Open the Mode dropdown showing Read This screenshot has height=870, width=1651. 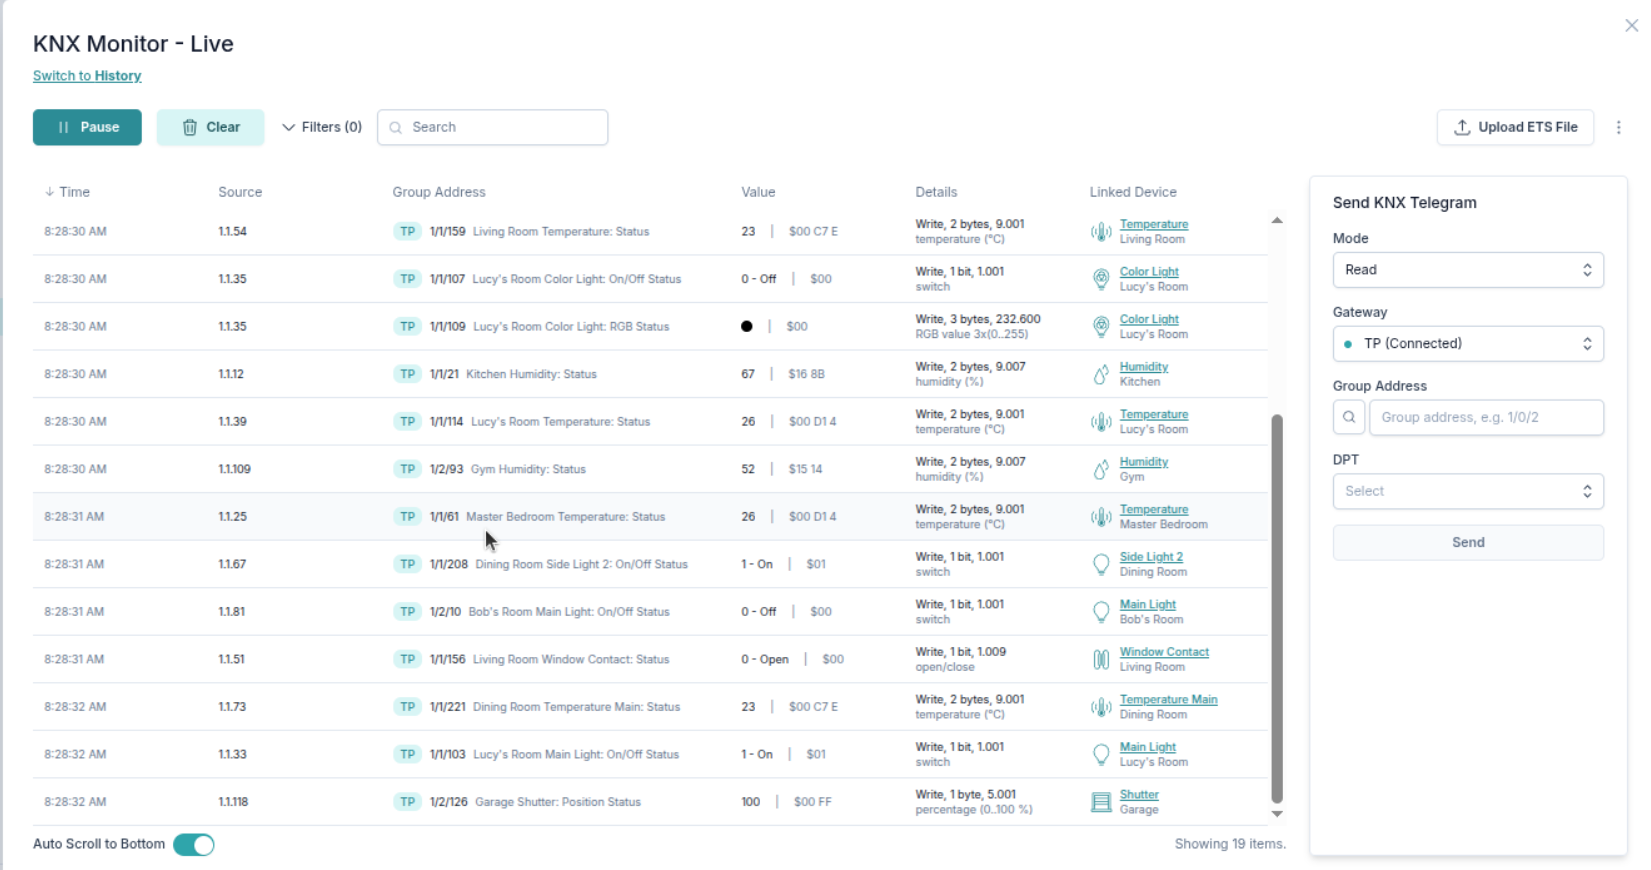point(1467,270)
